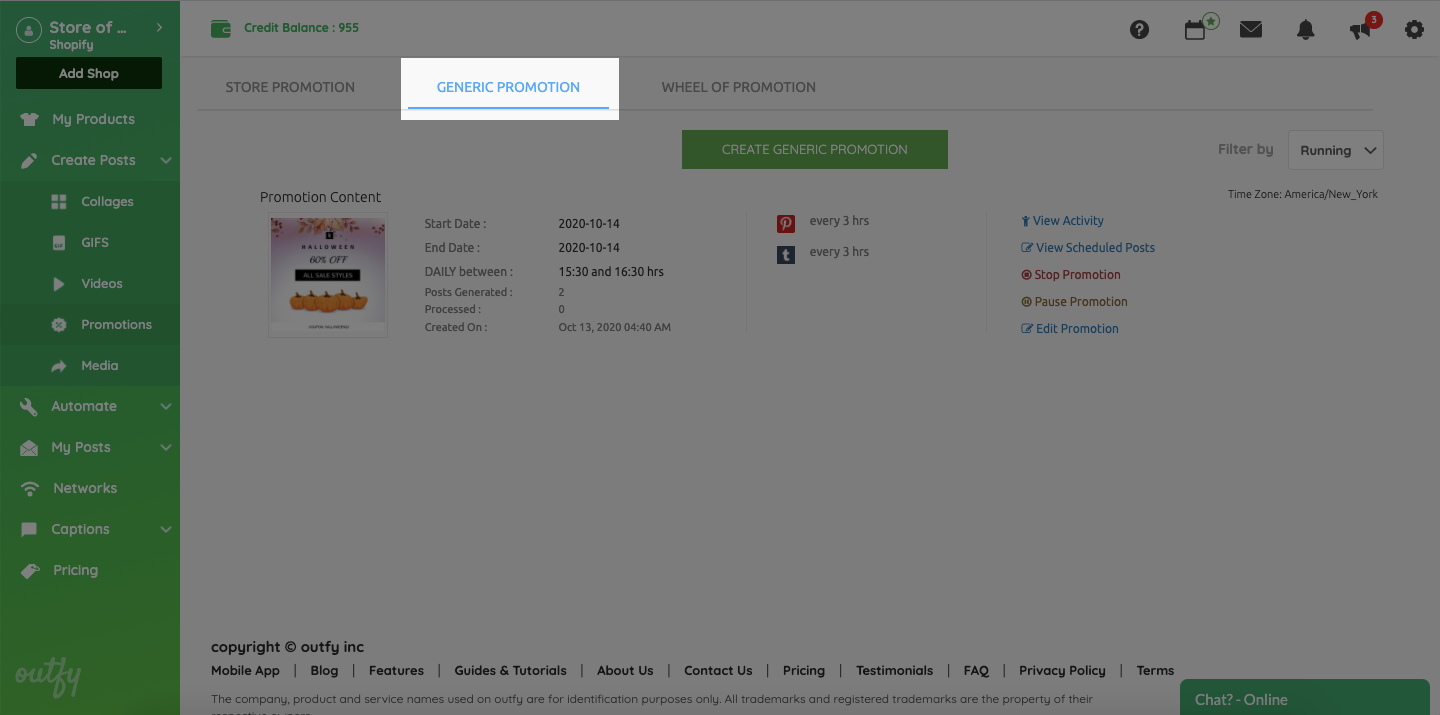
Task: Open the settings gear icon
Action: pos(1414,30)
